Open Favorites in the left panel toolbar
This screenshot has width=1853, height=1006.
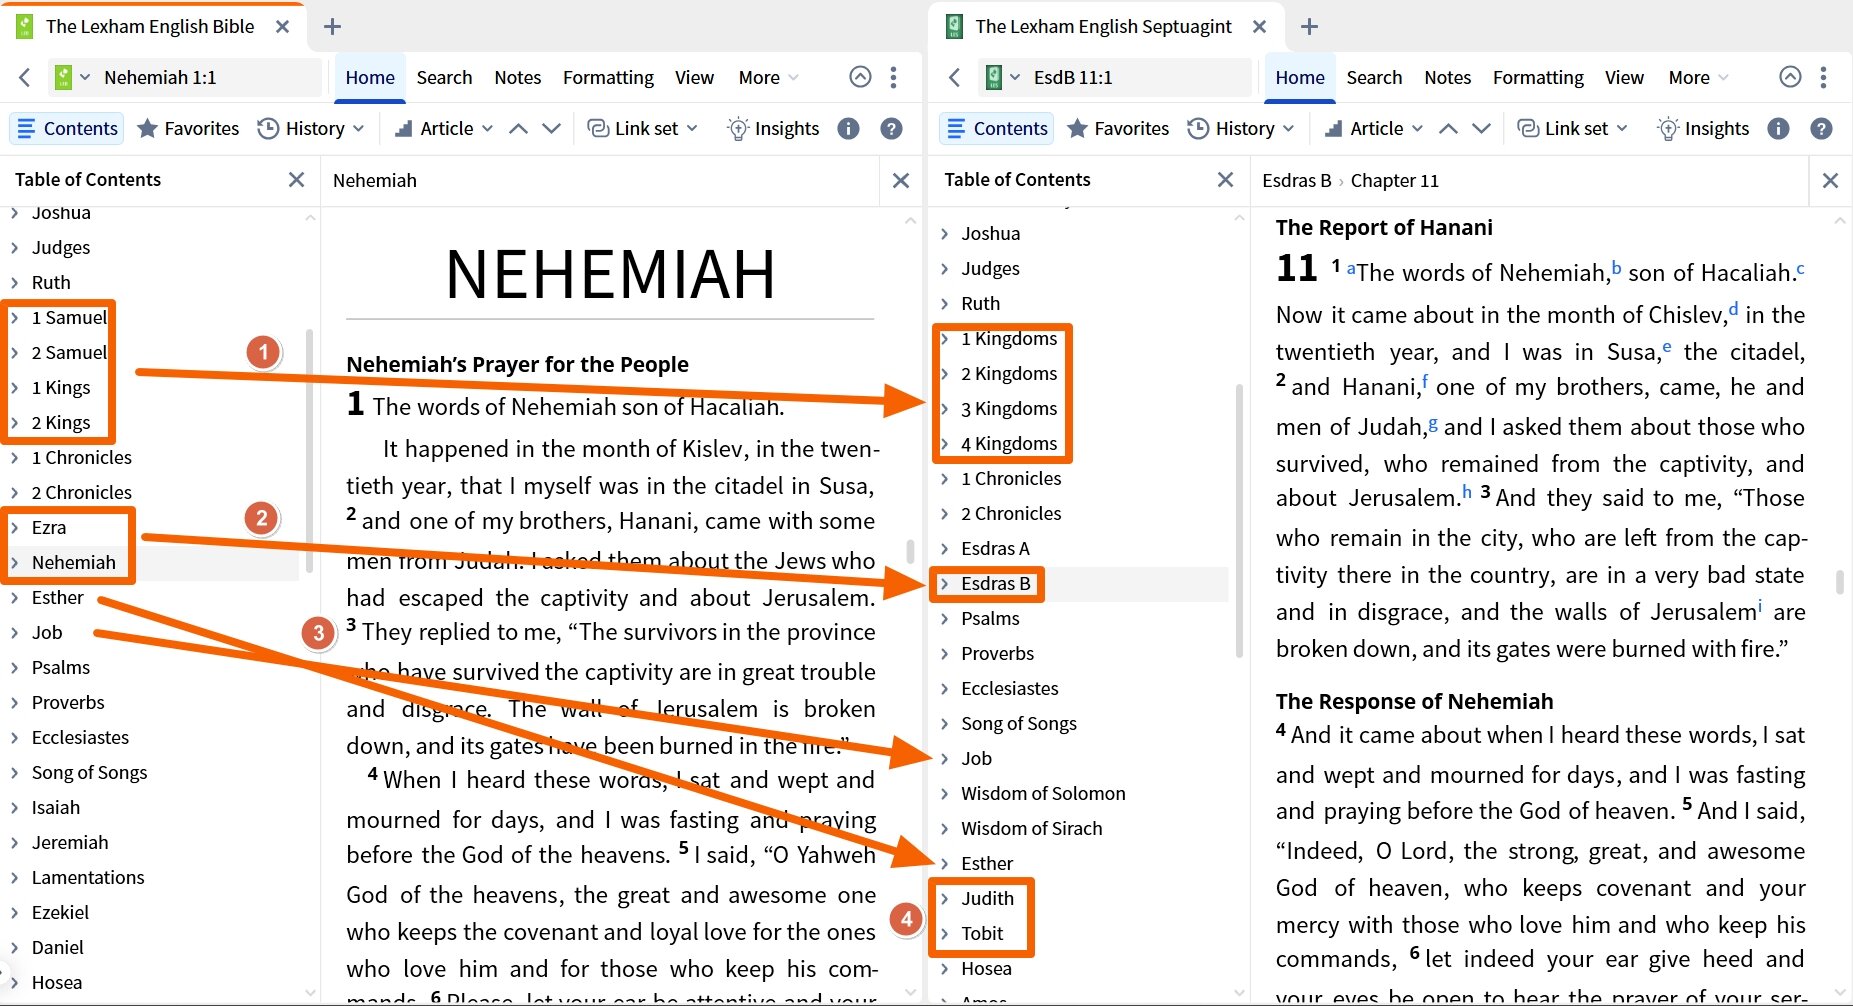click(x=188, y=128)
